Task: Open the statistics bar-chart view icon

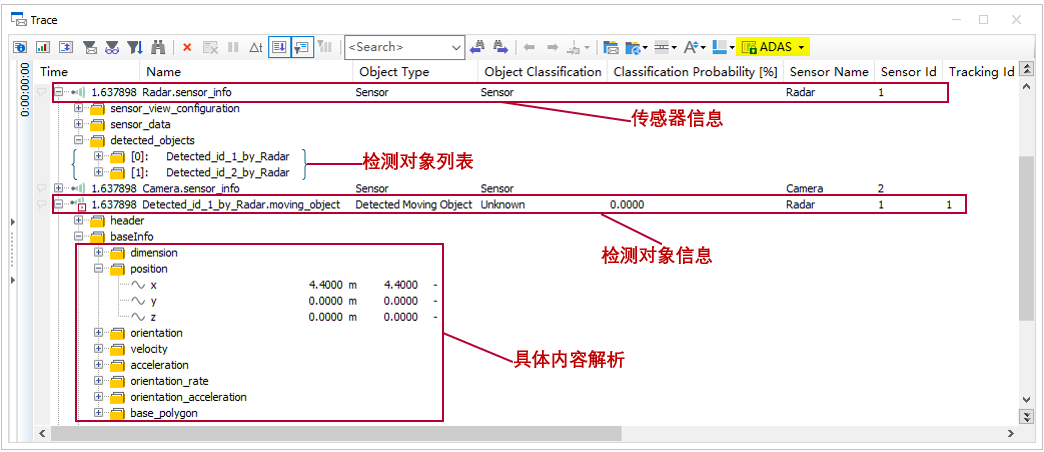Action: tap(43, 47)
